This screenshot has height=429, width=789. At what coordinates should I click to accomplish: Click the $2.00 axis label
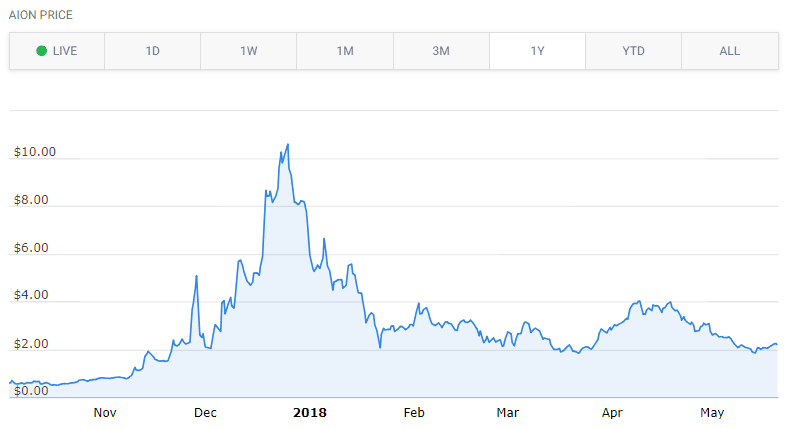[x=31, y=344]
